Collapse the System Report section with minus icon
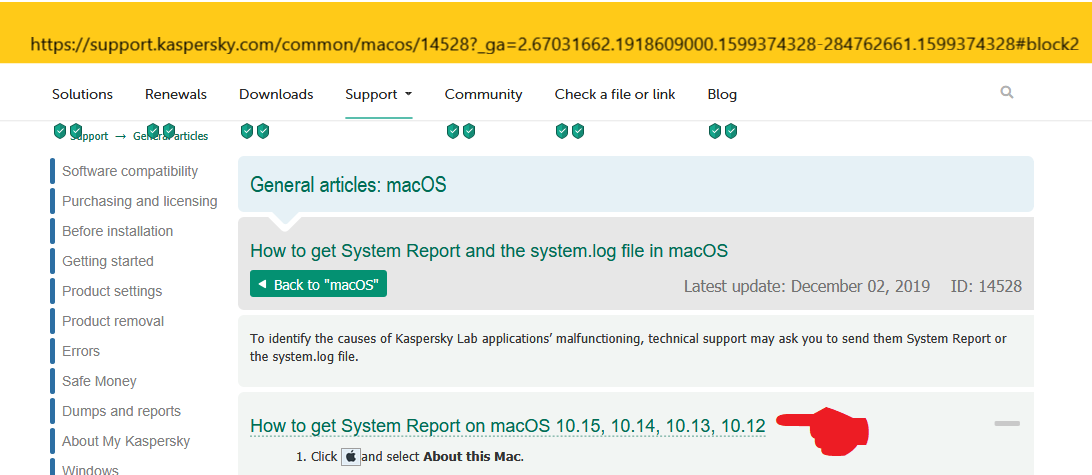This screenshot has height=475, width=1092. click(1007, 424)
